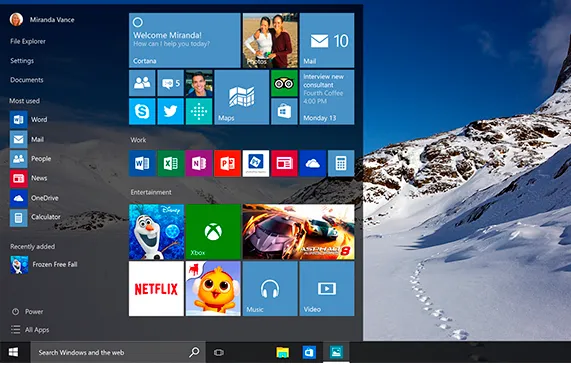The image size is (571, 365).
Task: Open the Mail tile showing 10
Action: tap(327, 40)
